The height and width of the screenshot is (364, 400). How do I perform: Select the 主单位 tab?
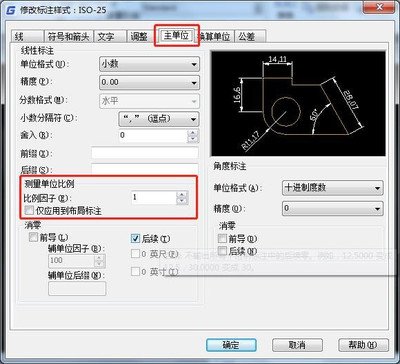click(177, 36)
